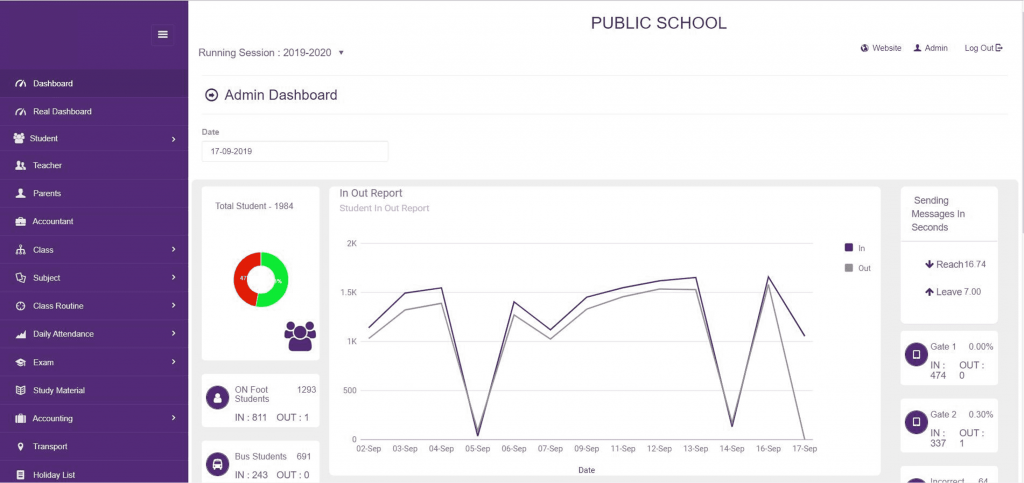Click the Admin profile link
Viewport: 1024px width, 483px height.
coord(931,48)
